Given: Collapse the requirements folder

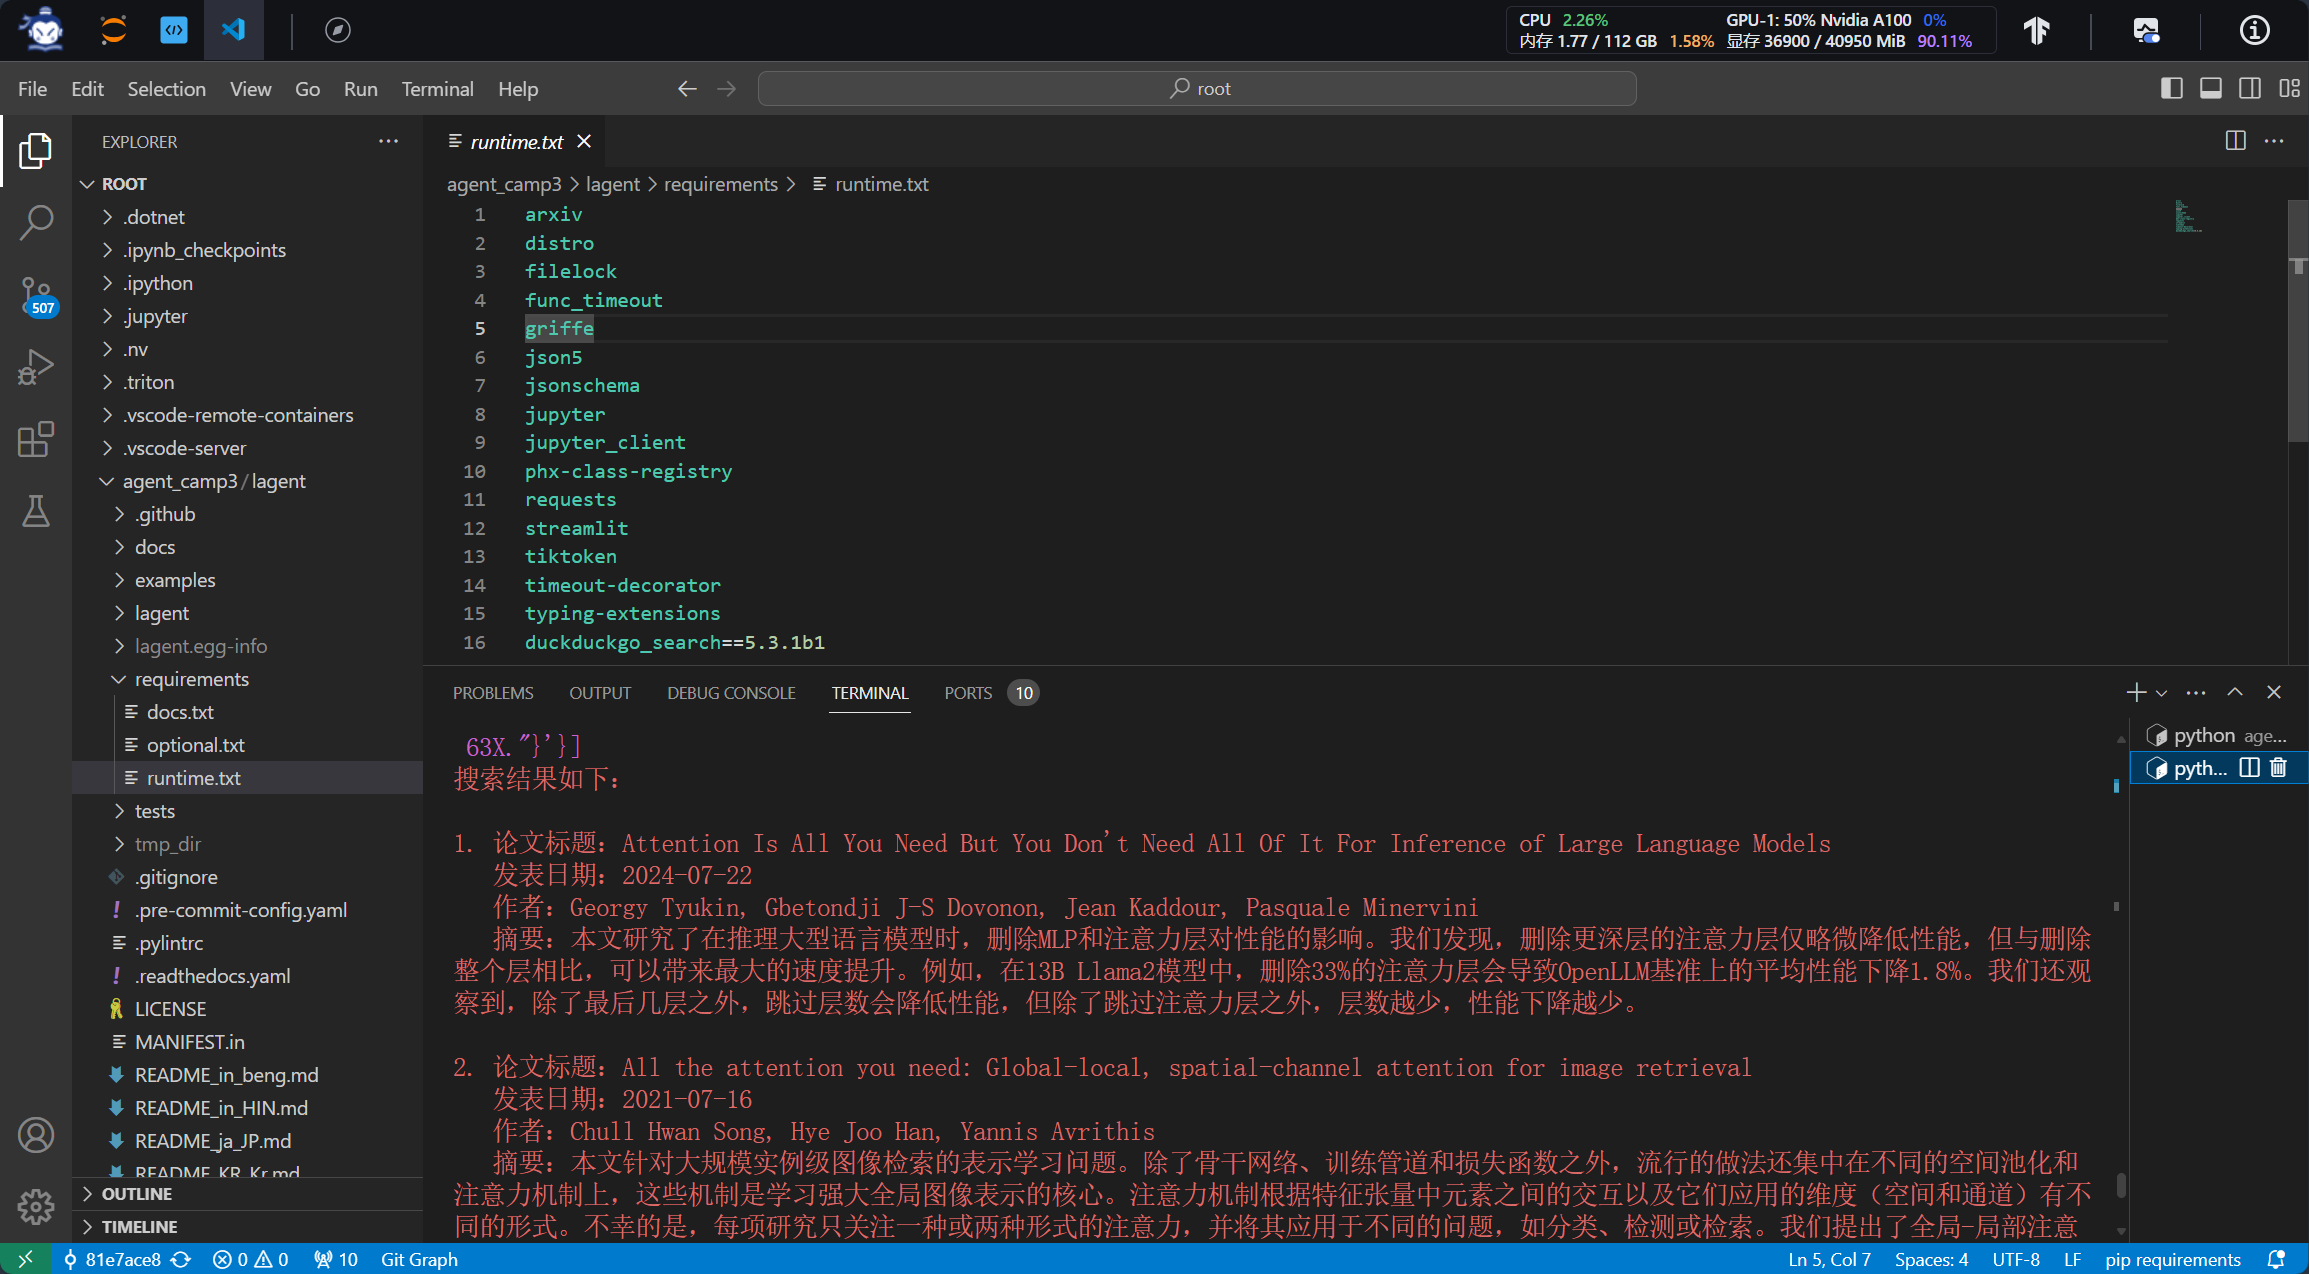Looking at the screenshot, I should pos(191,679).
